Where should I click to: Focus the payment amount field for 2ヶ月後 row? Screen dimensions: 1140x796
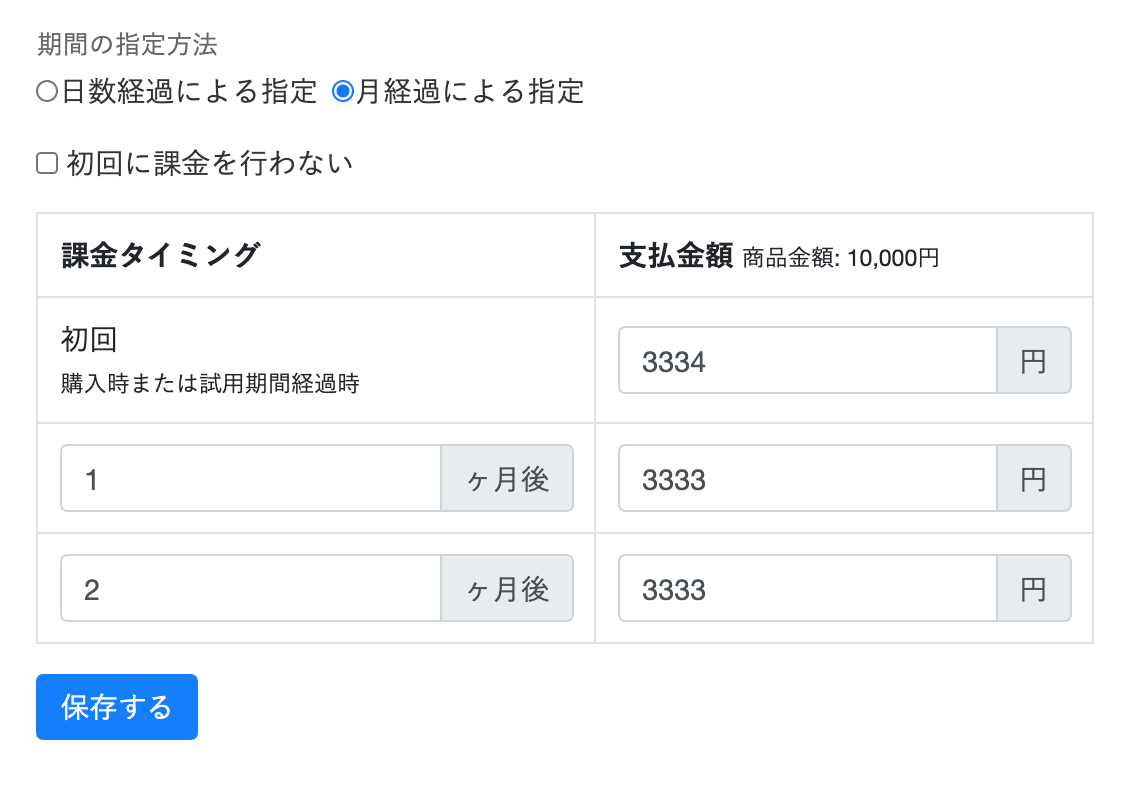(807, 589)
